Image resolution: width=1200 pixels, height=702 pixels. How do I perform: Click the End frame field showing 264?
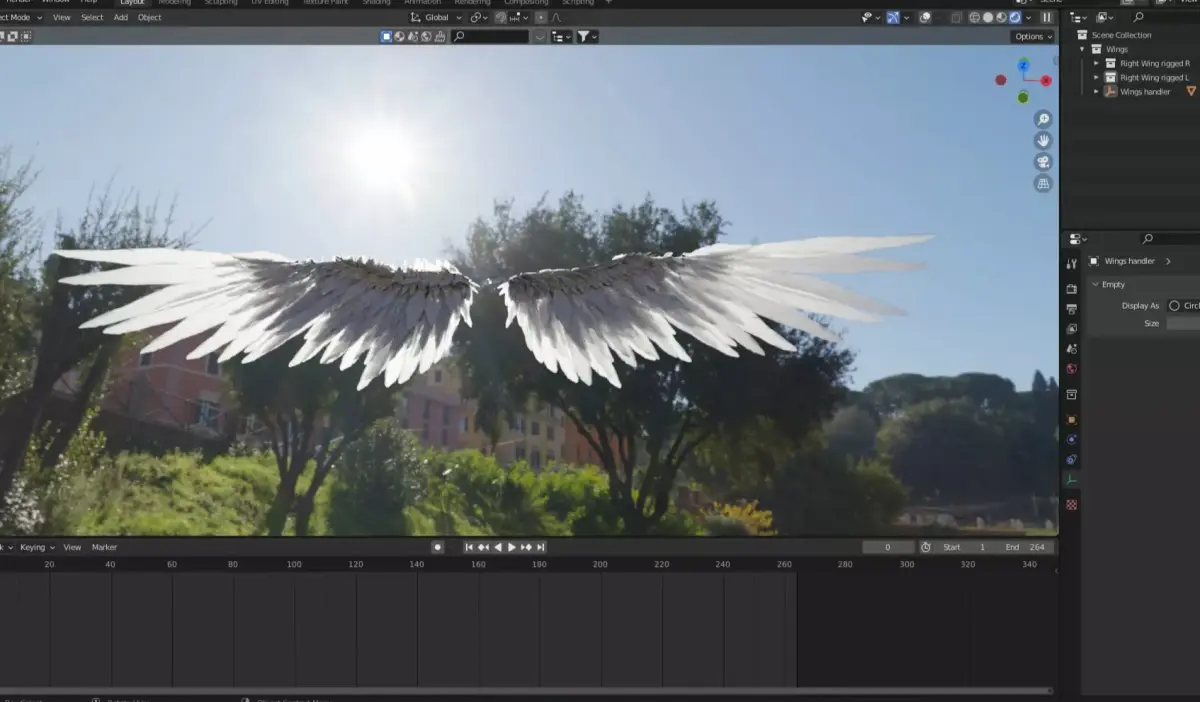[1026, 547]
